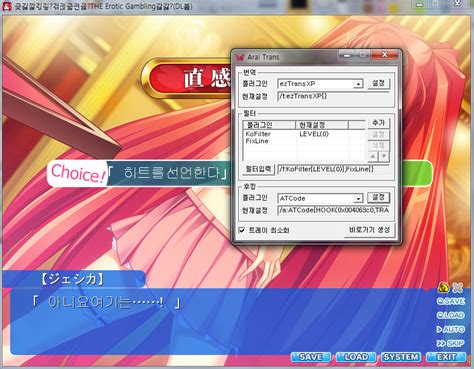The width and height of the screenshot is (474, 369).
Task: Click the ジェシカ speaker name tag
Action: [72, 279]
